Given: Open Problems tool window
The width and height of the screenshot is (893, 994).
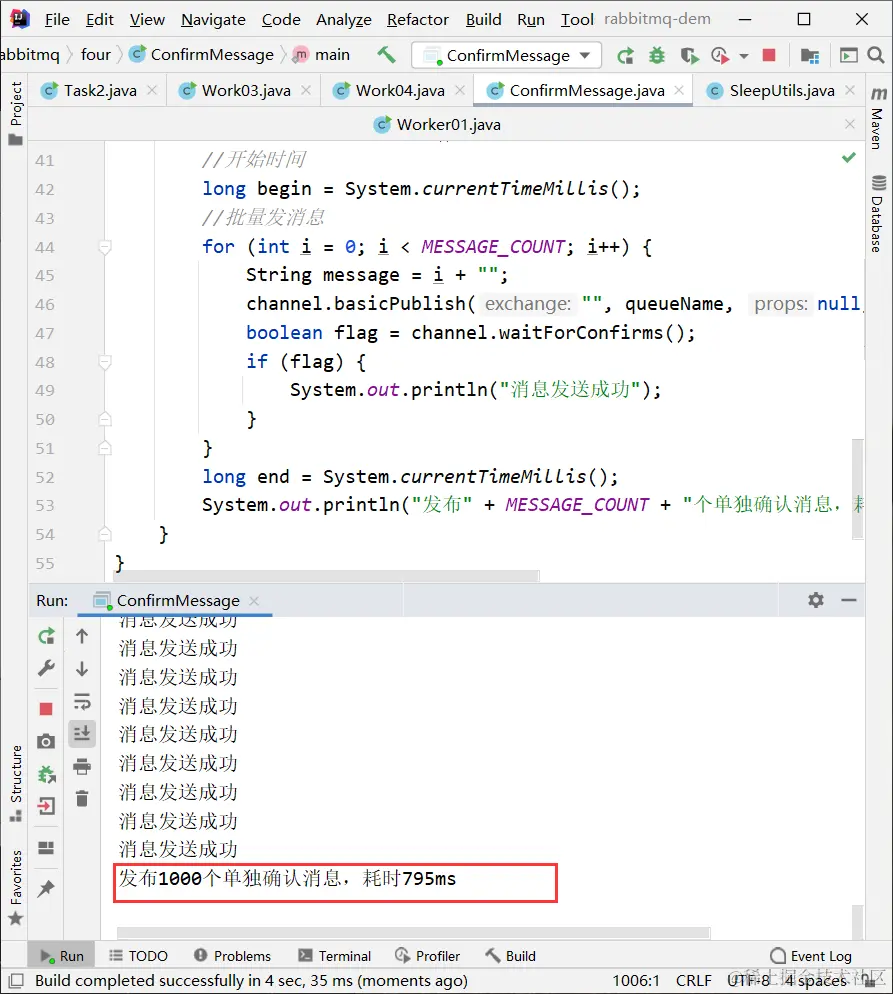Looking at the screenshot, I should (x=233, y=956).
